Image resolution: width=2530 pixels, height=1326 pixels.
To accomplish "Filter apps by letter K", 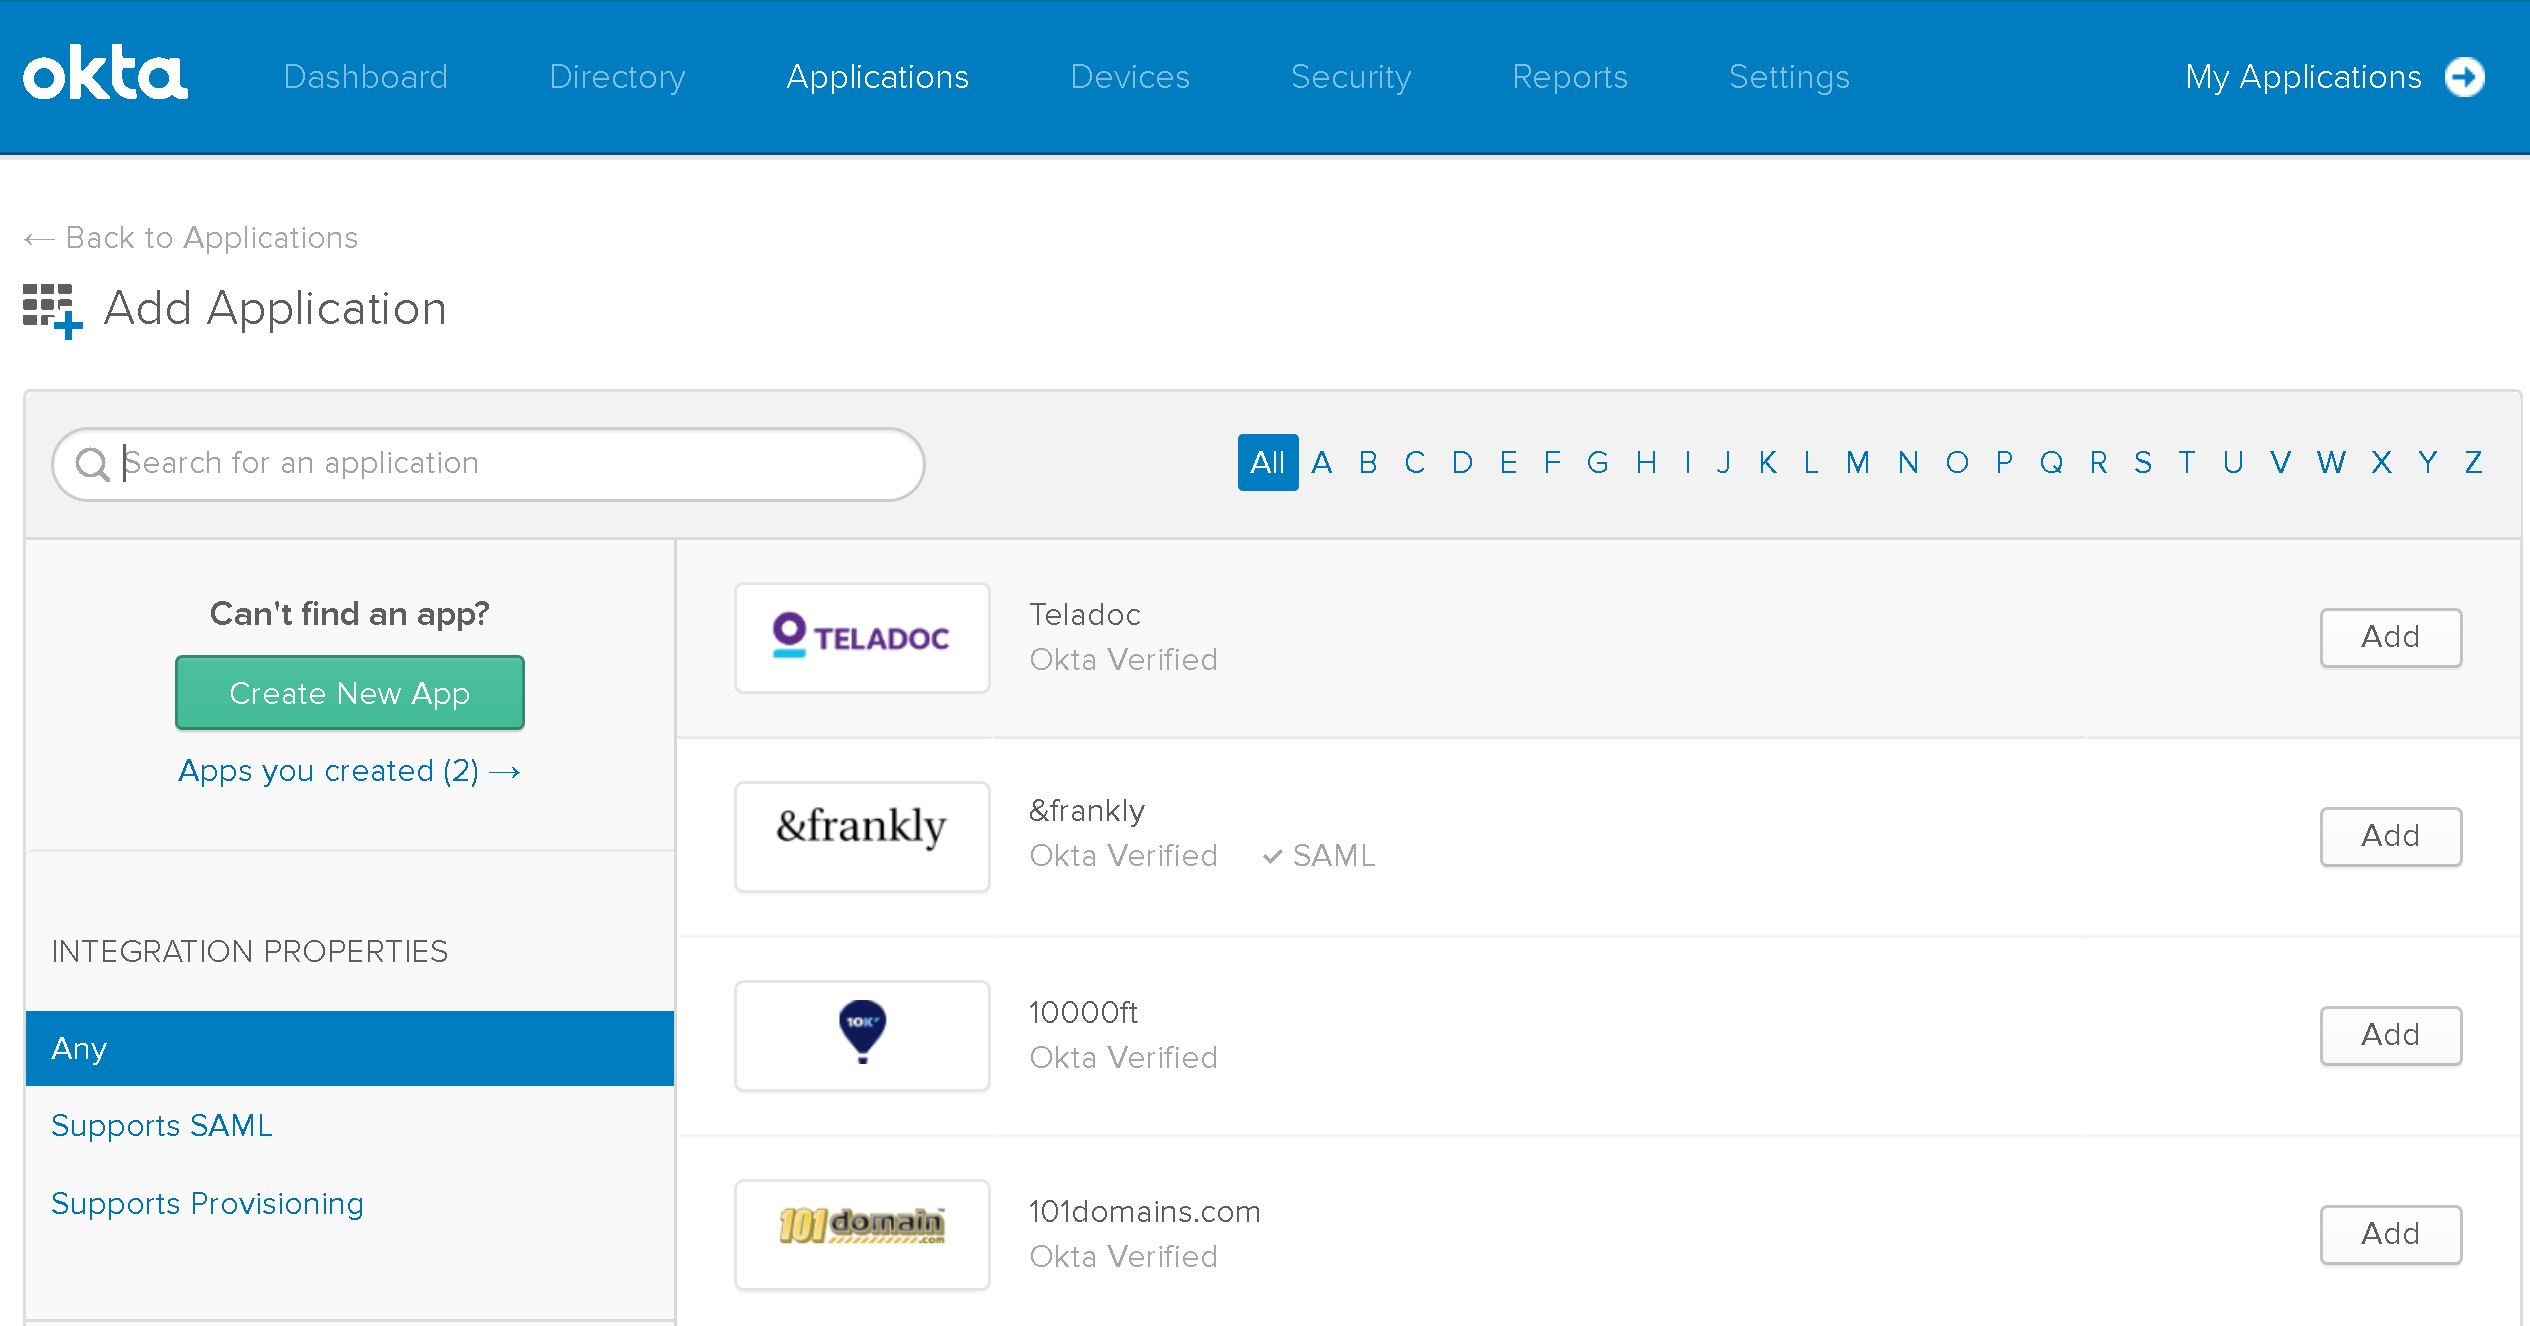I will coord(1768,462).
